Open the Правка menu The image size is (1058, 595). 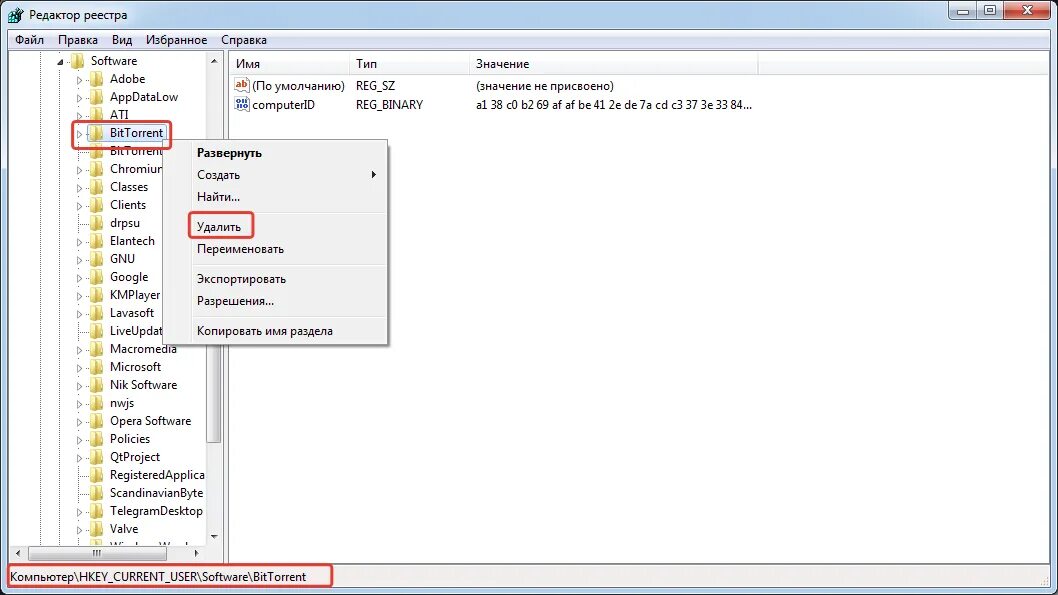(x=78, y=40)
